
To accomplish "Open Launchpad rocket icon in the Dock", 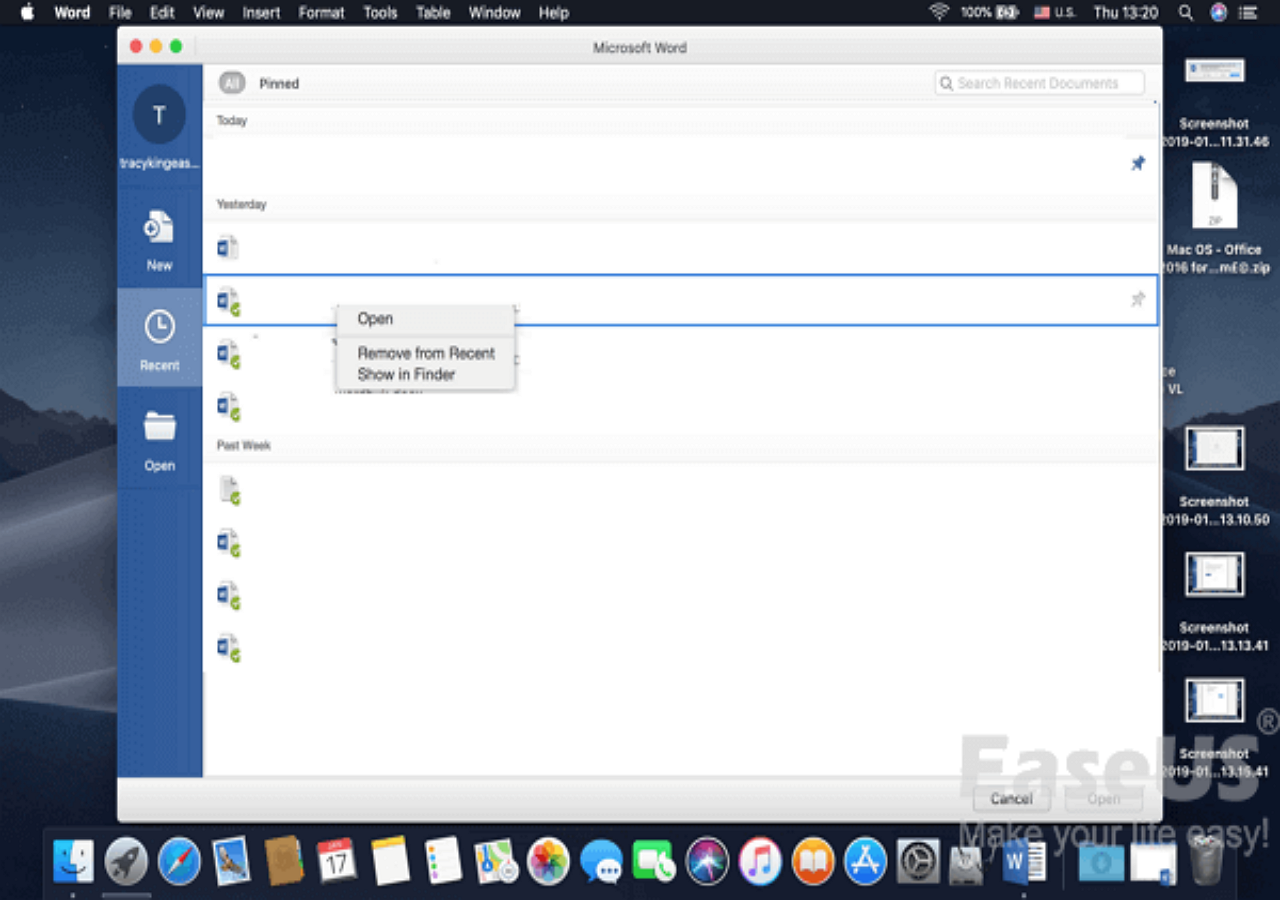I will 126,861.
